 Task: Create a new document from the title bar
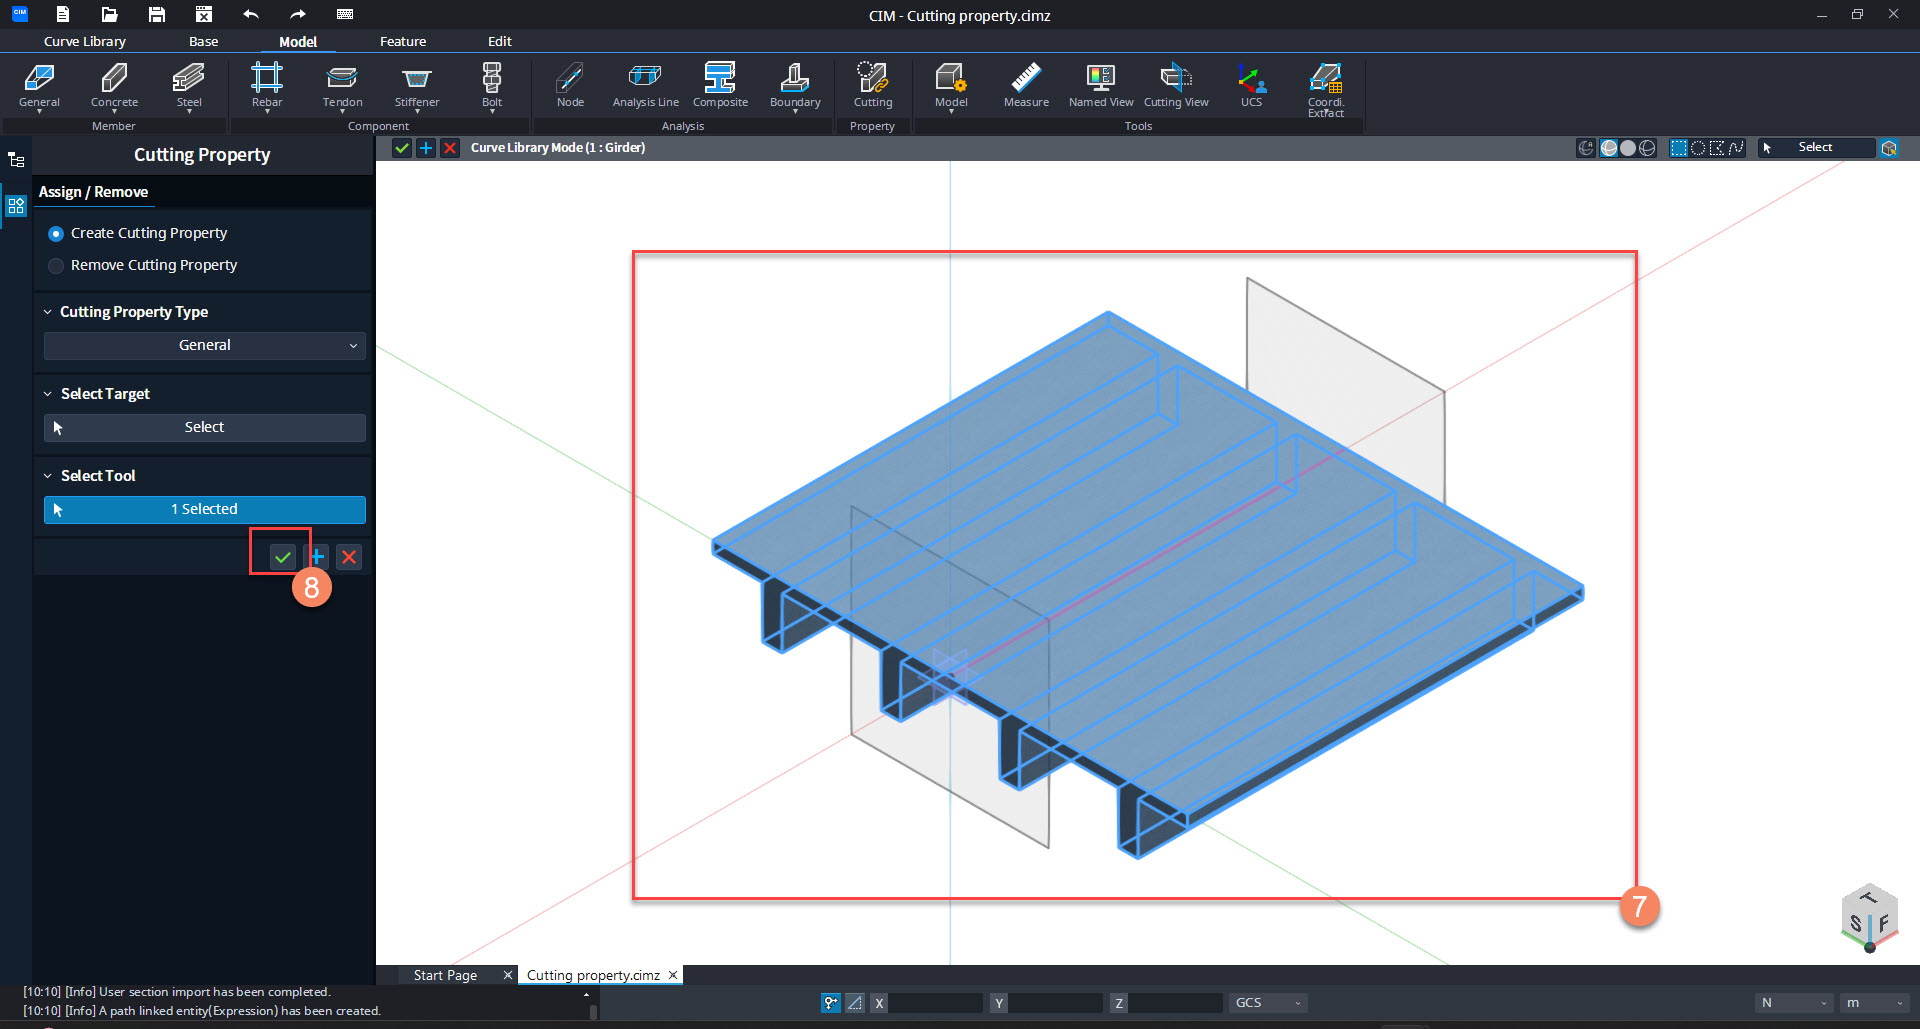point(63,14)
